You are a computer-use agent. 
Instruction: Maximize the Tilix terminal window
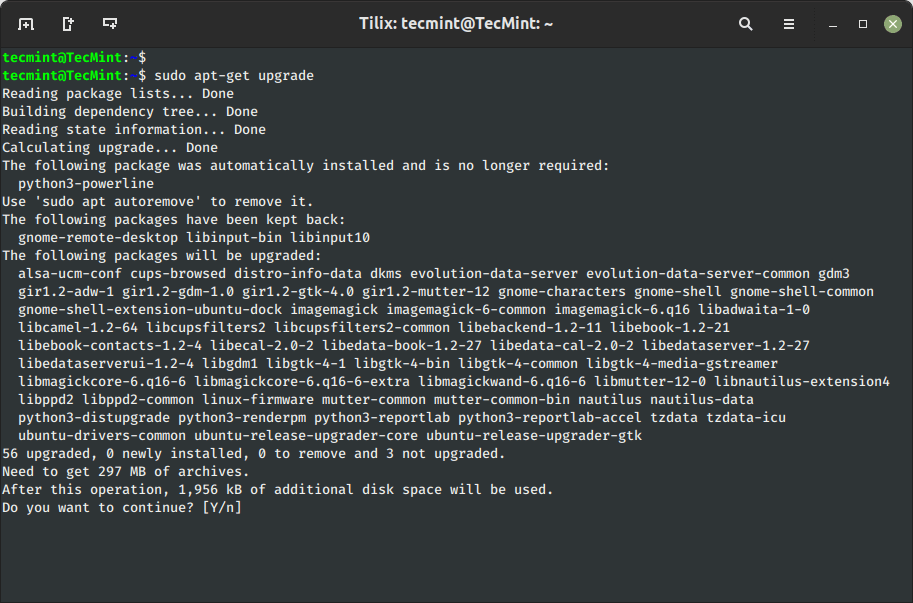pos(861,23)
